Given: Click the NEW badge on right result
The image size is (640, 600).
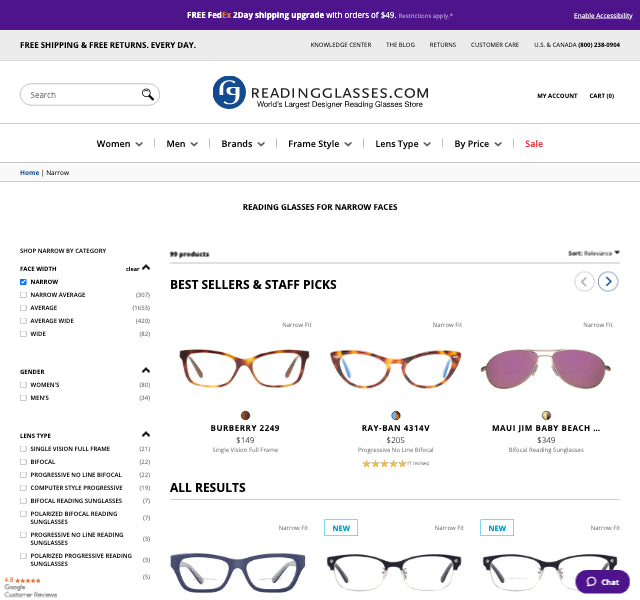Looking at the screenshot, I should pos(497,528).
